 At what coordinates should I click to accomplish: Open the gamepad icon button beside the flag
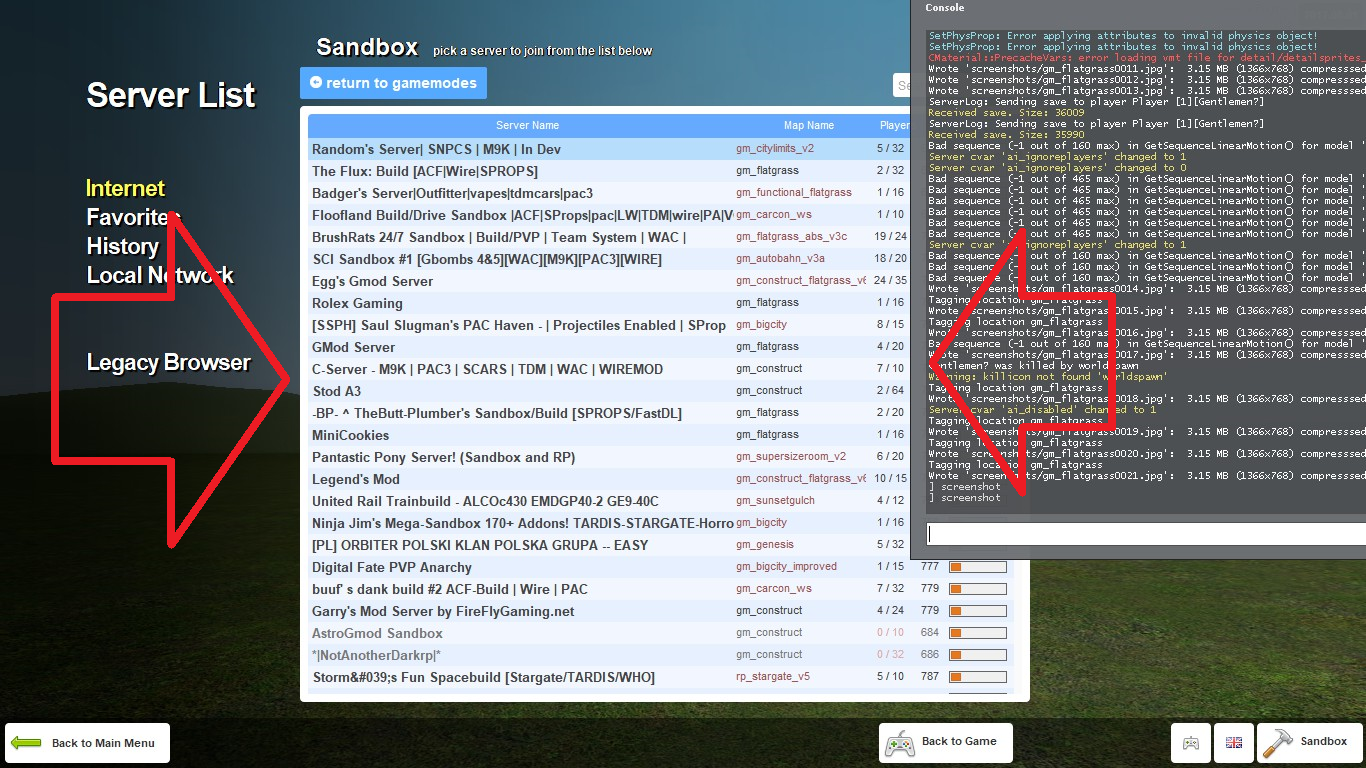pos(1191,743)
